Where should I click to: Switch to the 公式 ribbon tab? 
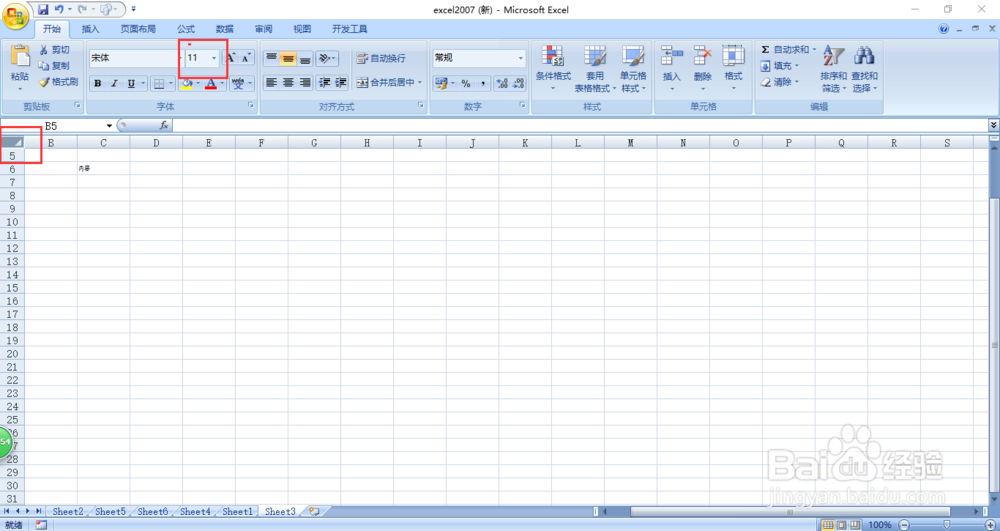[x=186, y=29]
